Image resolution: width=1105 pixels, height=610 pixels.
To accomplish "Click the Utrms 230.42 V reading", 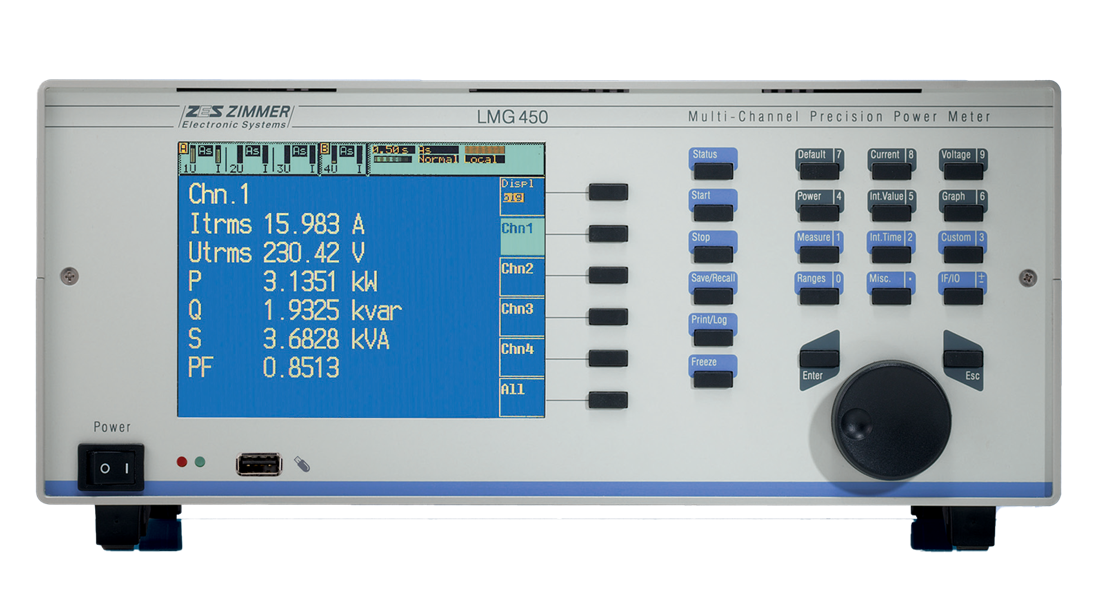I will click(277, 252).
